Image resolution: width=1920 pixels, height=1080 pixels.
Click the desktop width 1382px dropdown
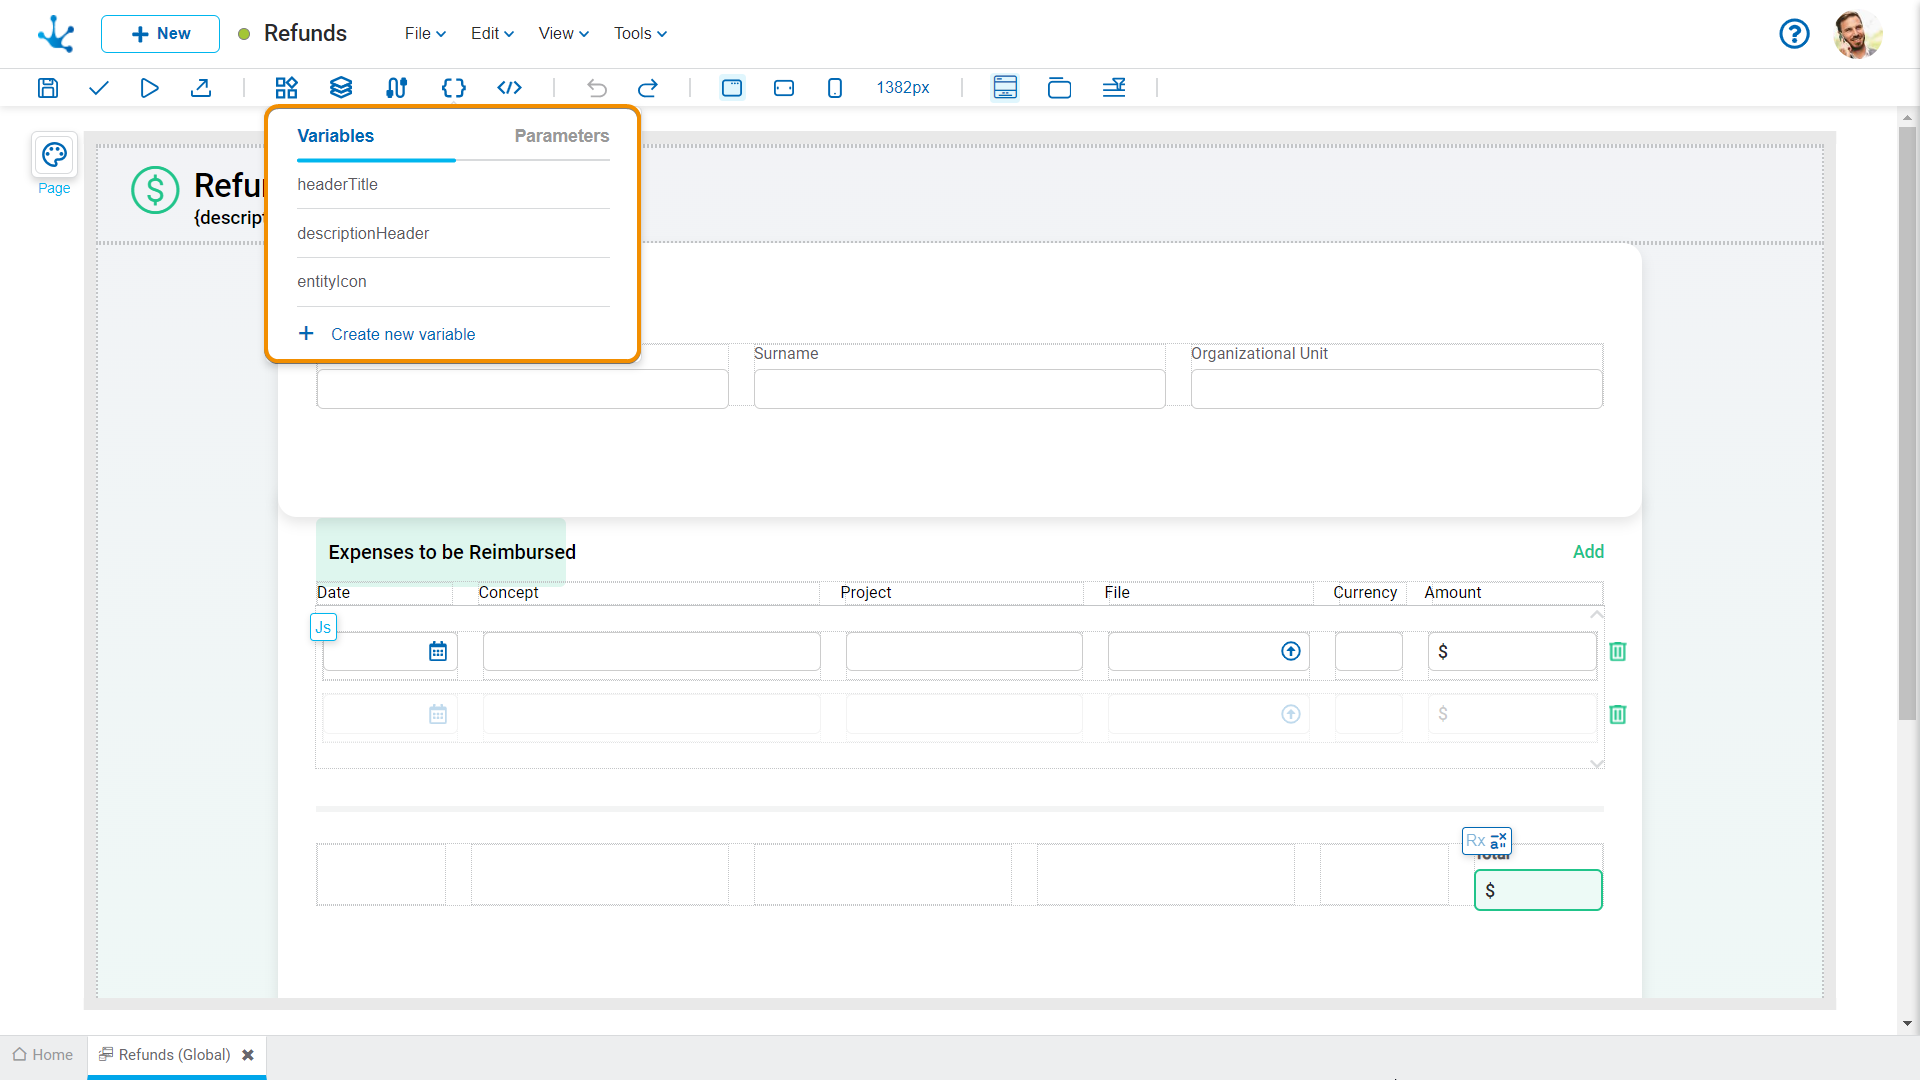[903, 88]
